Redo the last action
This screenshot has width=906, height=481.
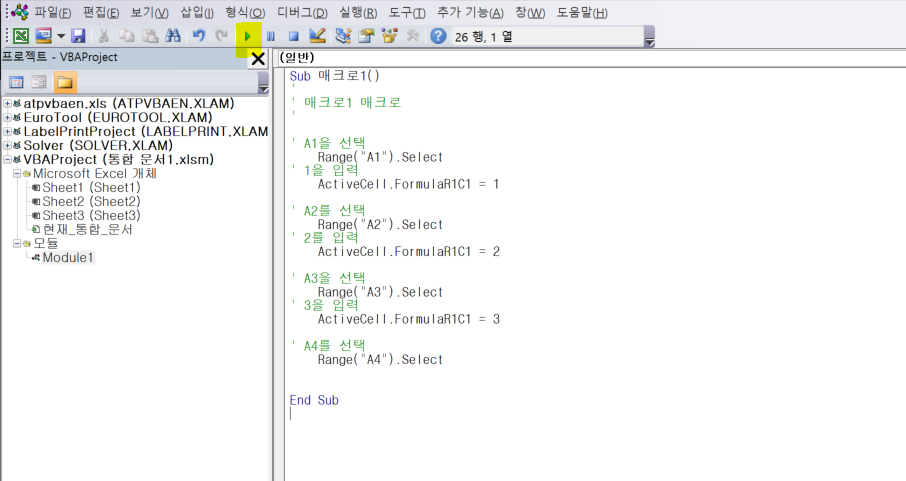[221, 36]
